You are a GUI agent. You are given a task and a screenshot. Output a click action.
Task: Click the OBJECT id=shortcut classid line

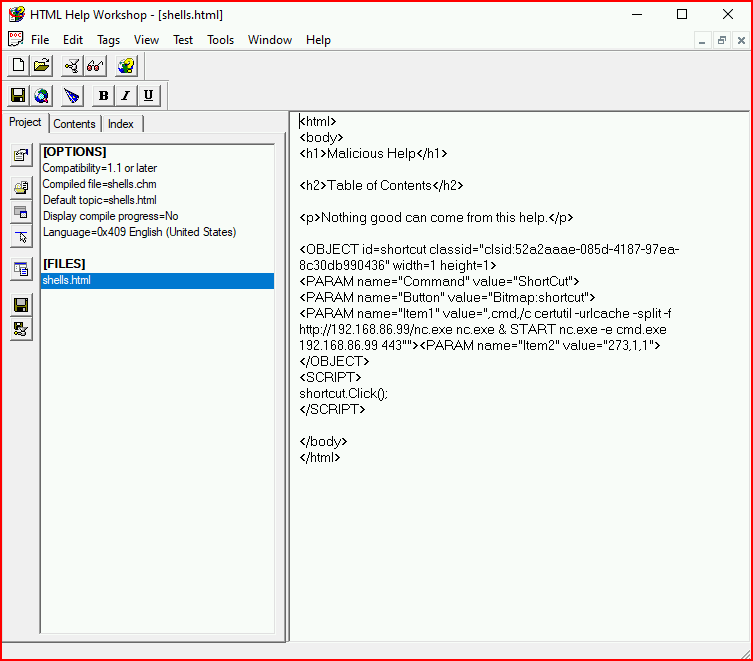(489, 257)
